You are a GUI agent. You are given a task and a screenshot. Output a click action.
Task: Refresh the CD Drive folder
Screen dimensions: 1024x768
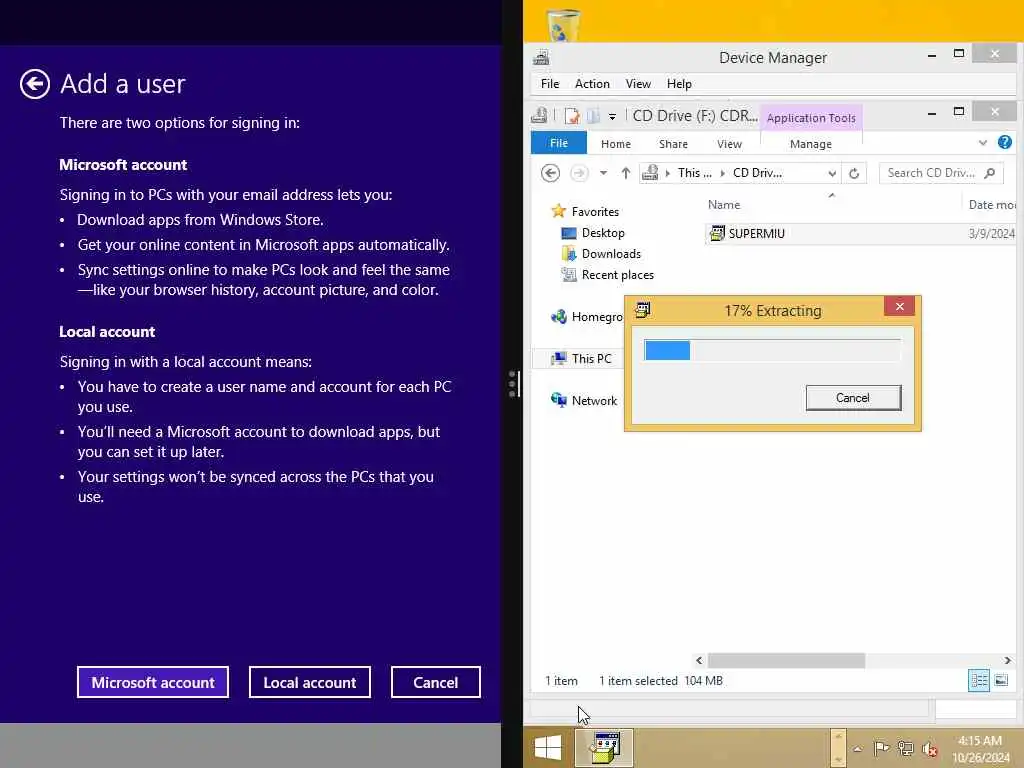pyautogui.click(x=854, y=173)
